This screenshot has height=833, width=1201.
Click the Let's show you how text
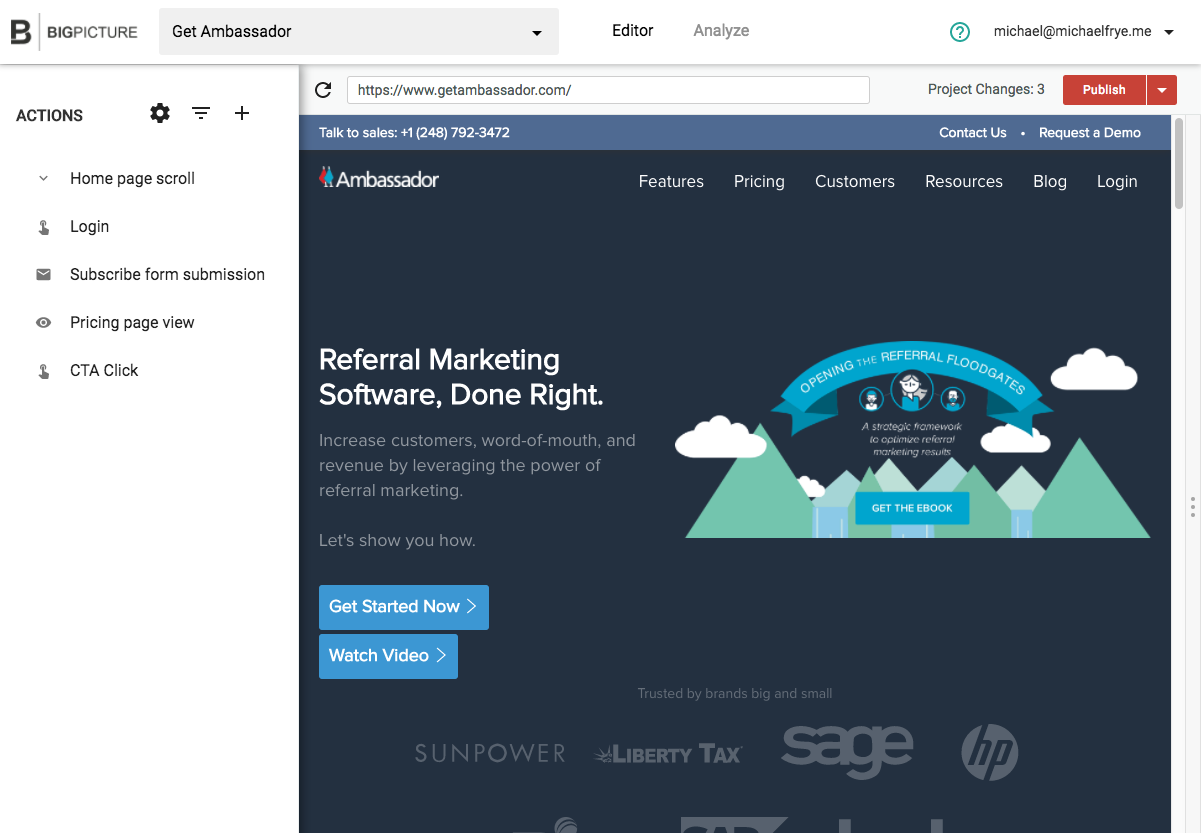(397, 541)
